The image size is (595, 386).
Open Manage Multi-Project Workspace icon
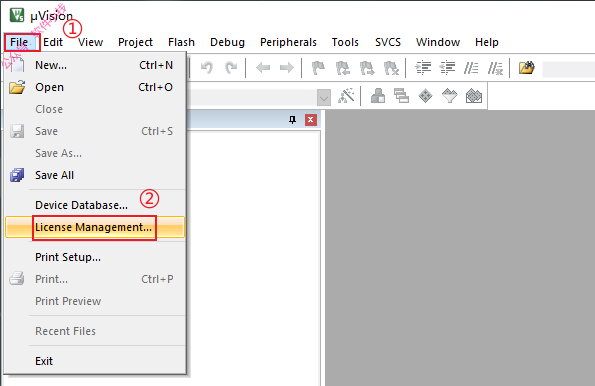(x=401, y=96)
